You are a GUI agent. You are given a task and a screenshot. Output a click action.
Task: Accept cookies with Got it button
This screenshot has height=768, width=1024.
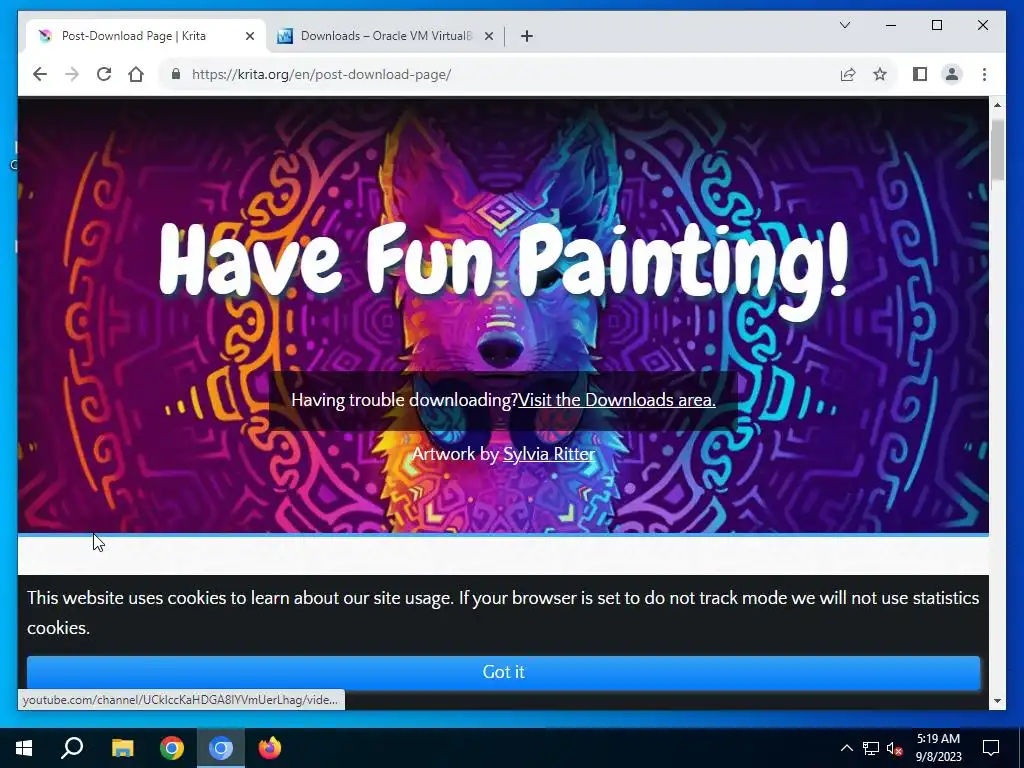(x=503, y=672)
